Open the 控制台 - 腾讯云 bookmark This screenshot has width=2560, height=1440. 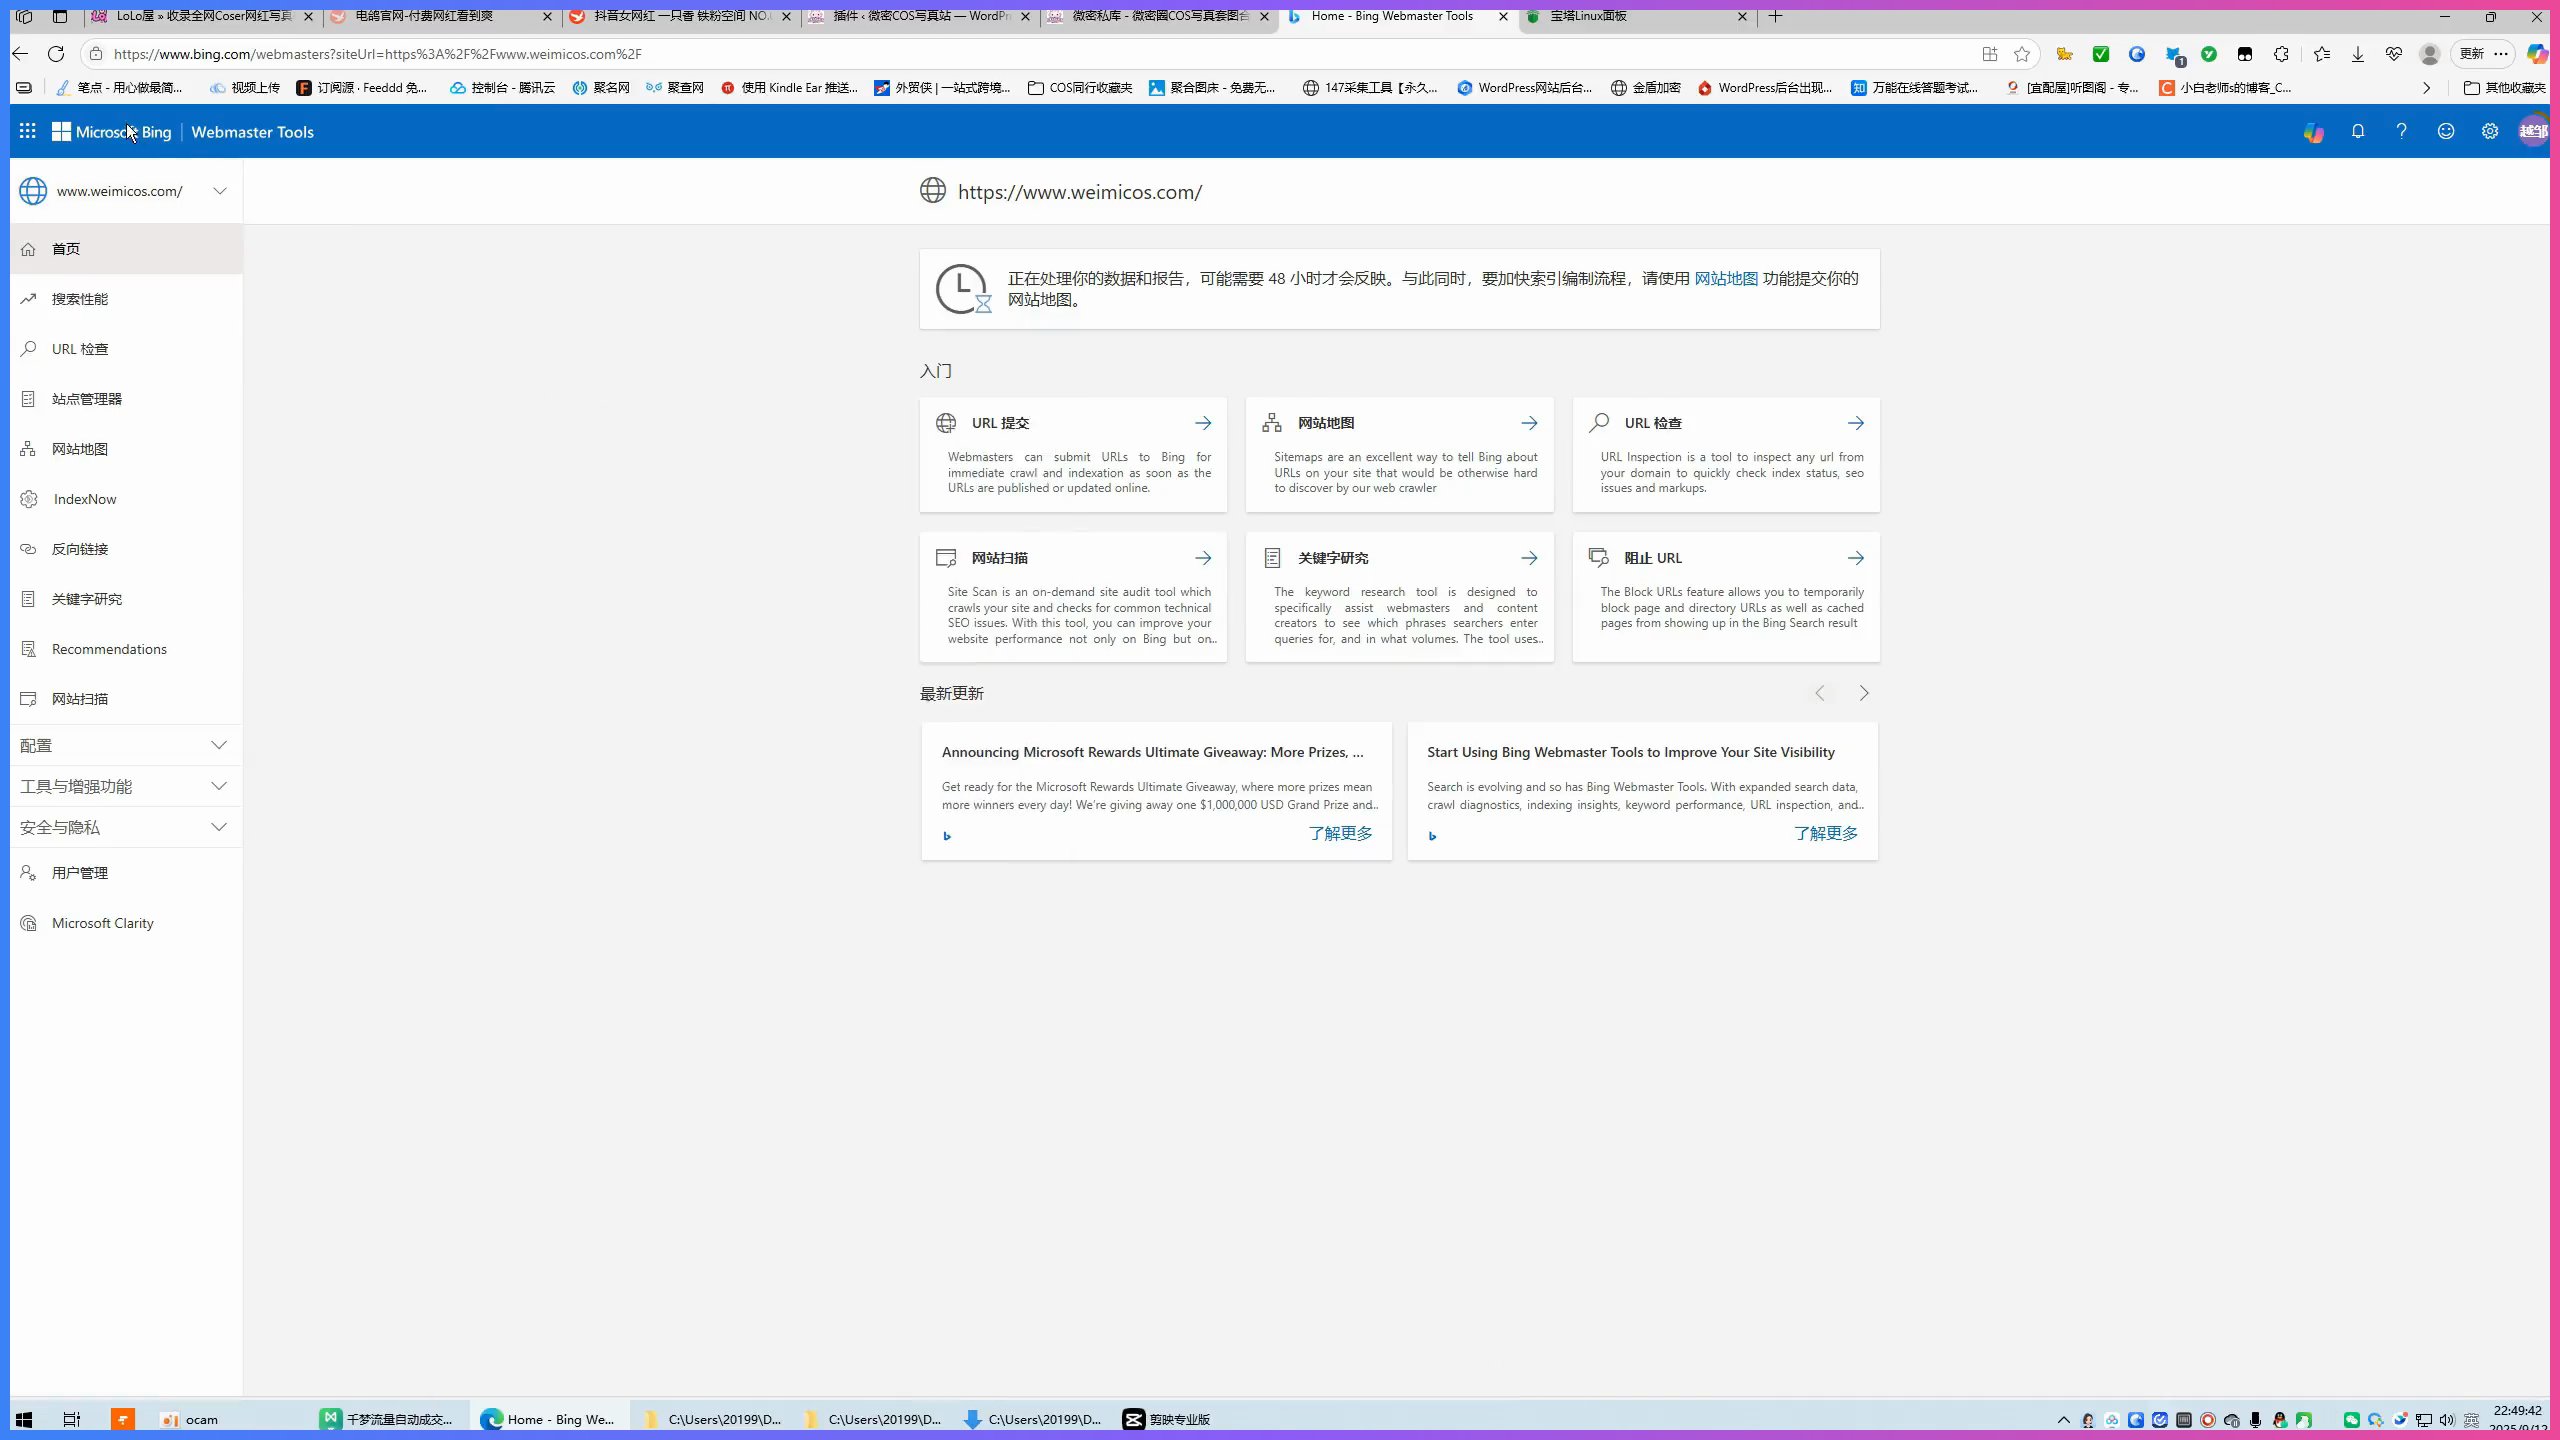(x=502, y=88)
